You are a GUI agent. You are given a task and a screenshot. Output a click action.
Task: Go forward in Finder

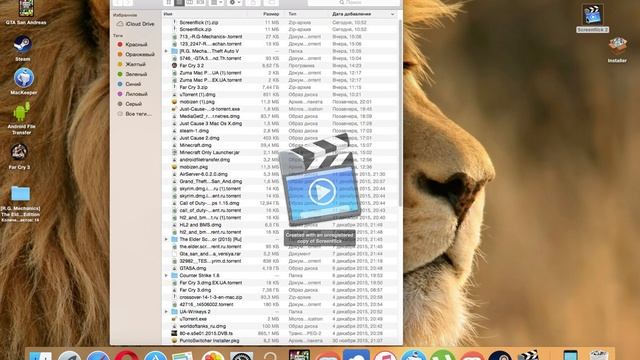tap(128, 2)
